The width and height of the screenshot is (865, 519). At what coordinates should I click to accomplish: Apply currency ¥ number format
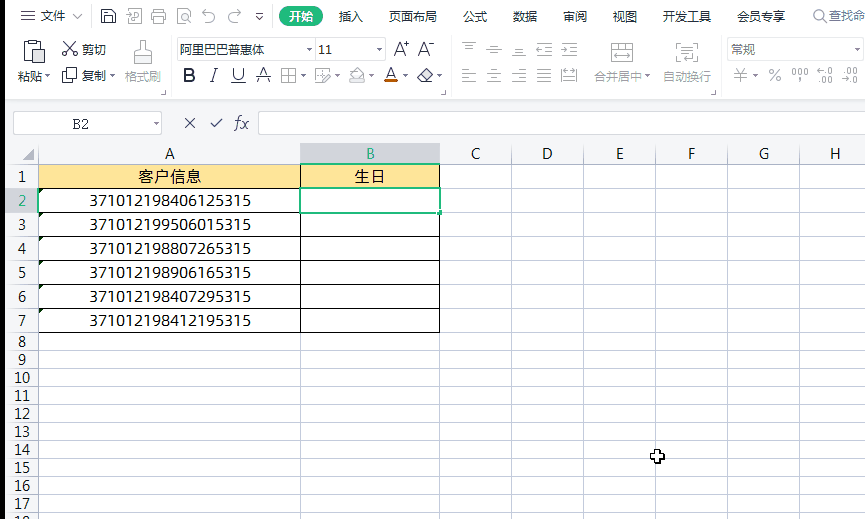pyautogui.click(x=740, y=75)
